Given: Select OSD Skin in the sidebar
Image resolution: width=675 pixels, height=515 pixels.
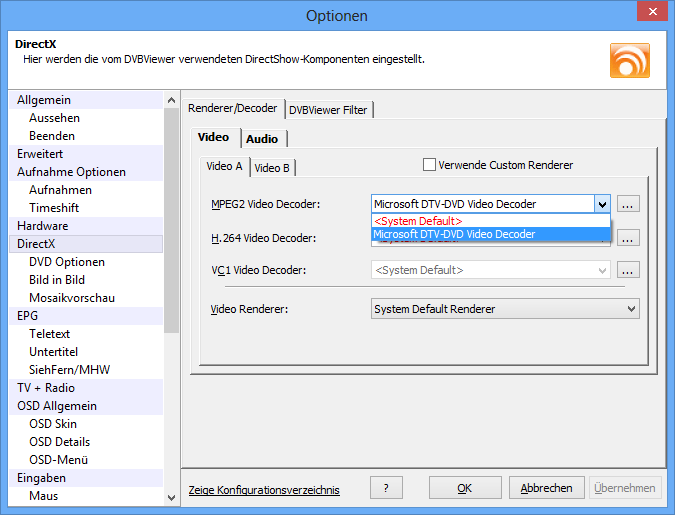Looking at the screenshot, I should click(x=53, y=424).
